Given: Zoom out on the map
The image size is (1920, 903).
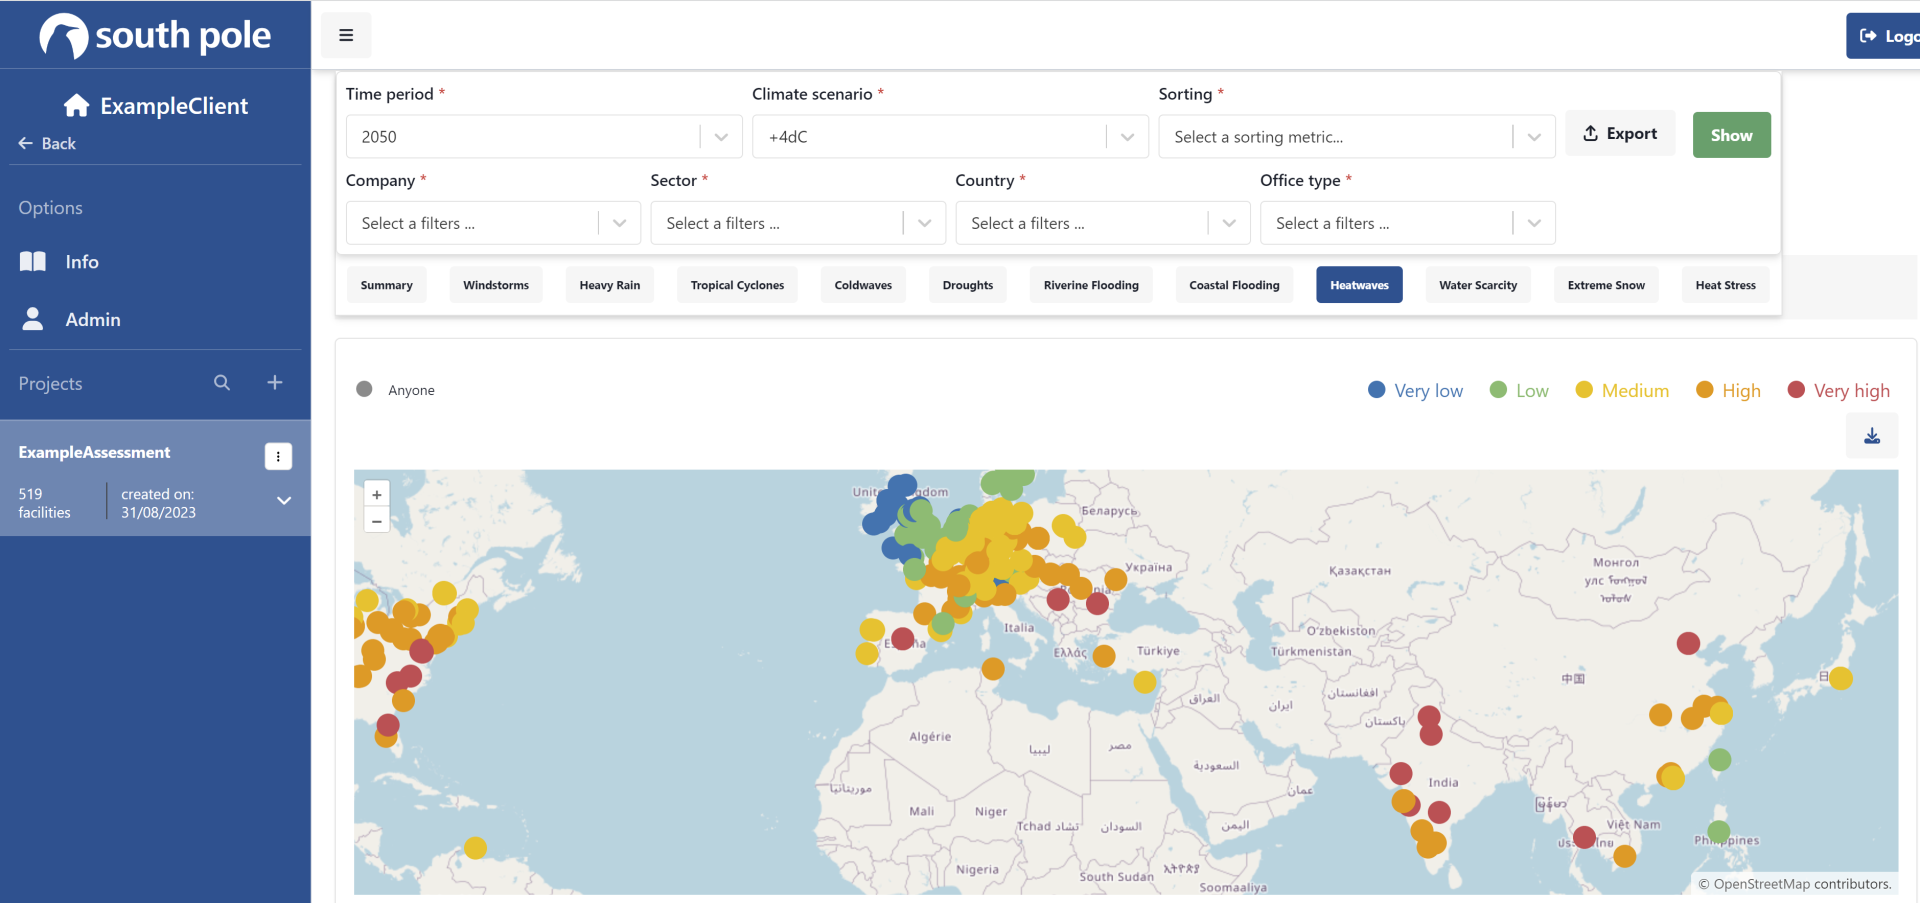Looking at the screenshot, I should (377, 521).
